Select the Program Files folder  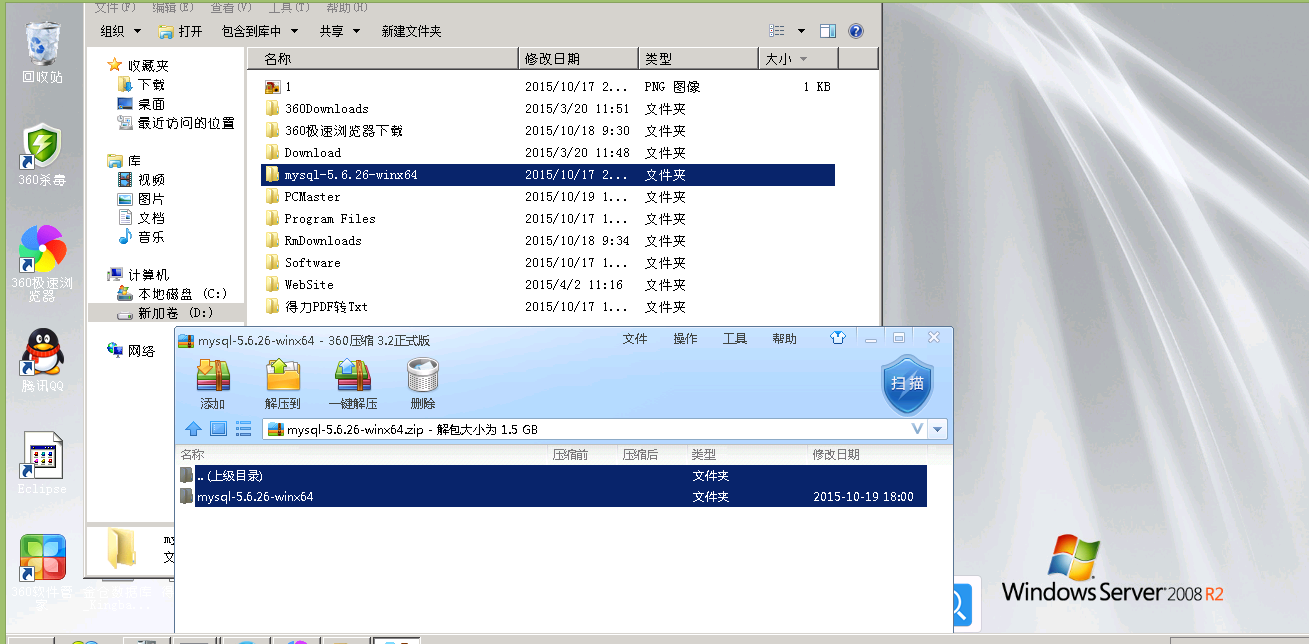tap(548, 219)
